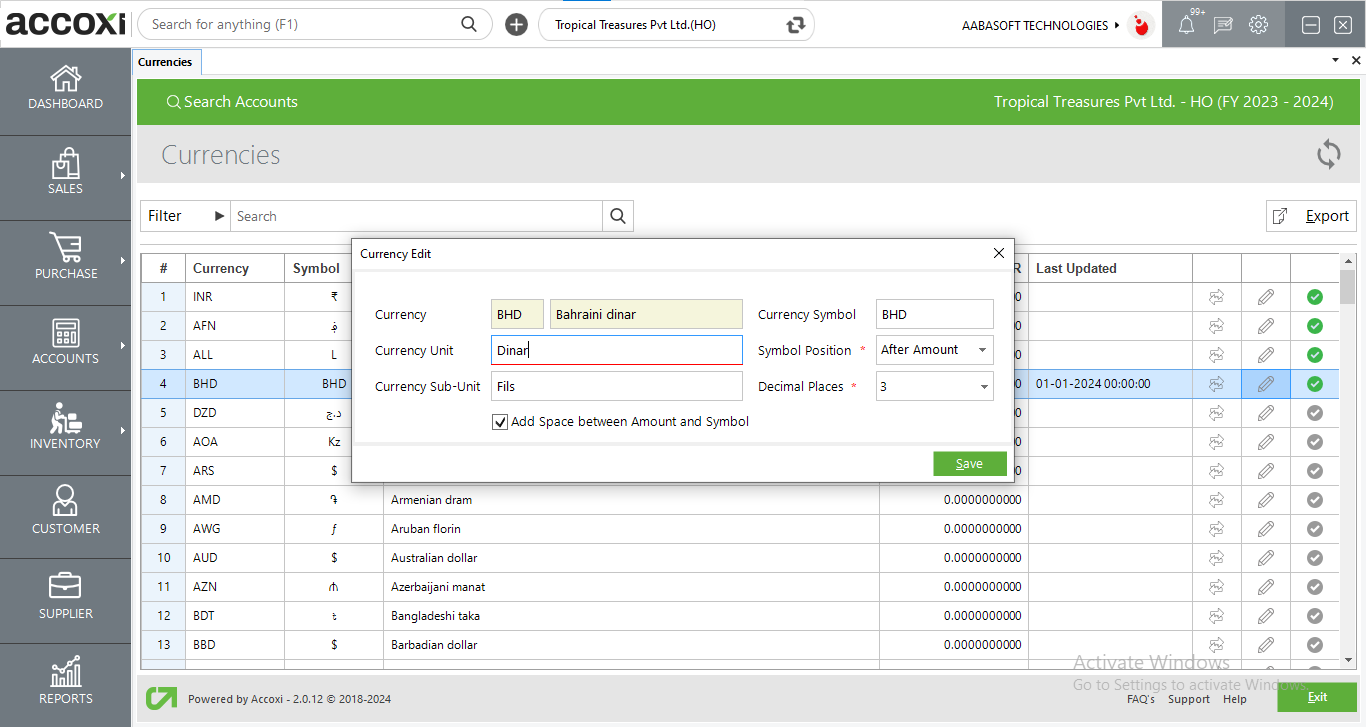The height and width of the screenshot is (727, 1366).
Task: Click the notifications bell icon
Action: [x=1186, y=25]
